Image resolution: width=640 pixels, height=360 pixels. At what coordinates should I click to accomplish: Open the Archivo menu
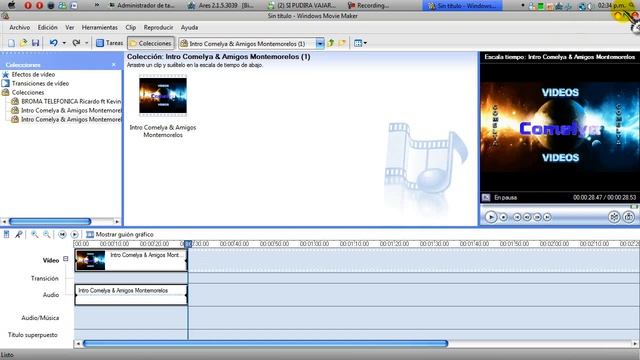(20, 27)
